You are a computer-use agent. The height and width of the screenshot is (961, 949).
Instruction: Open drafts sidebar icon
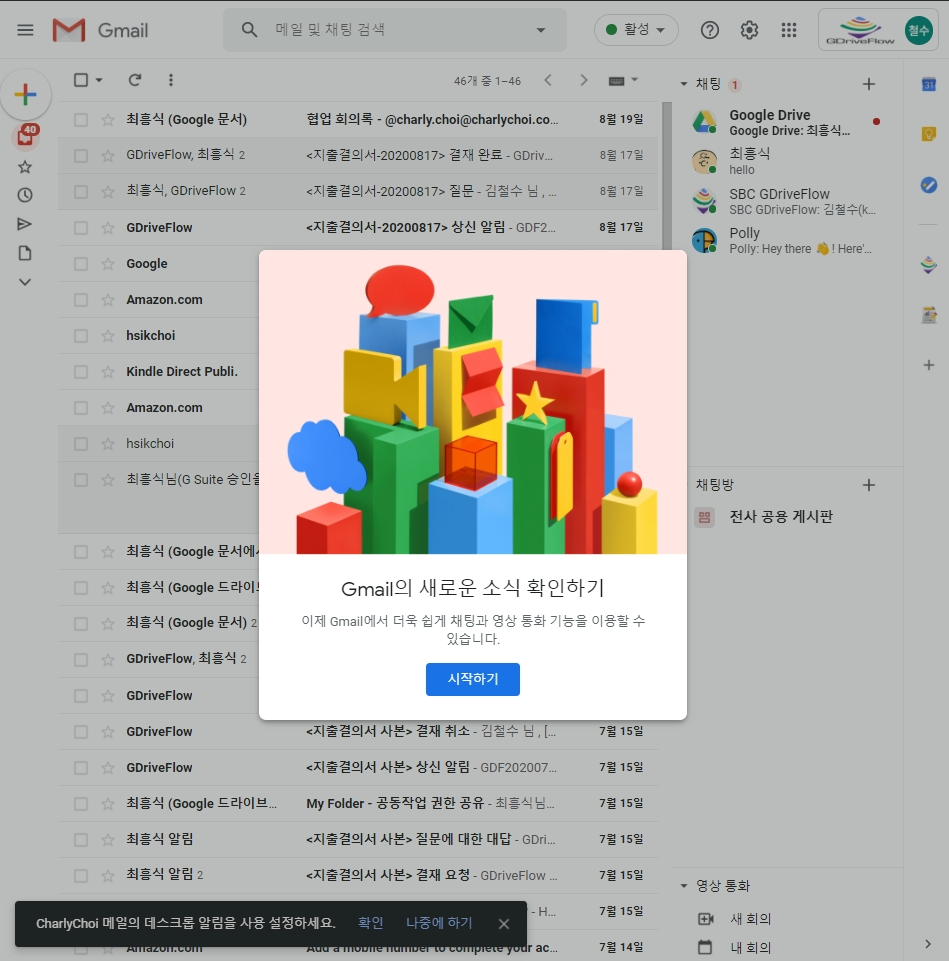[x=25, y=253]
